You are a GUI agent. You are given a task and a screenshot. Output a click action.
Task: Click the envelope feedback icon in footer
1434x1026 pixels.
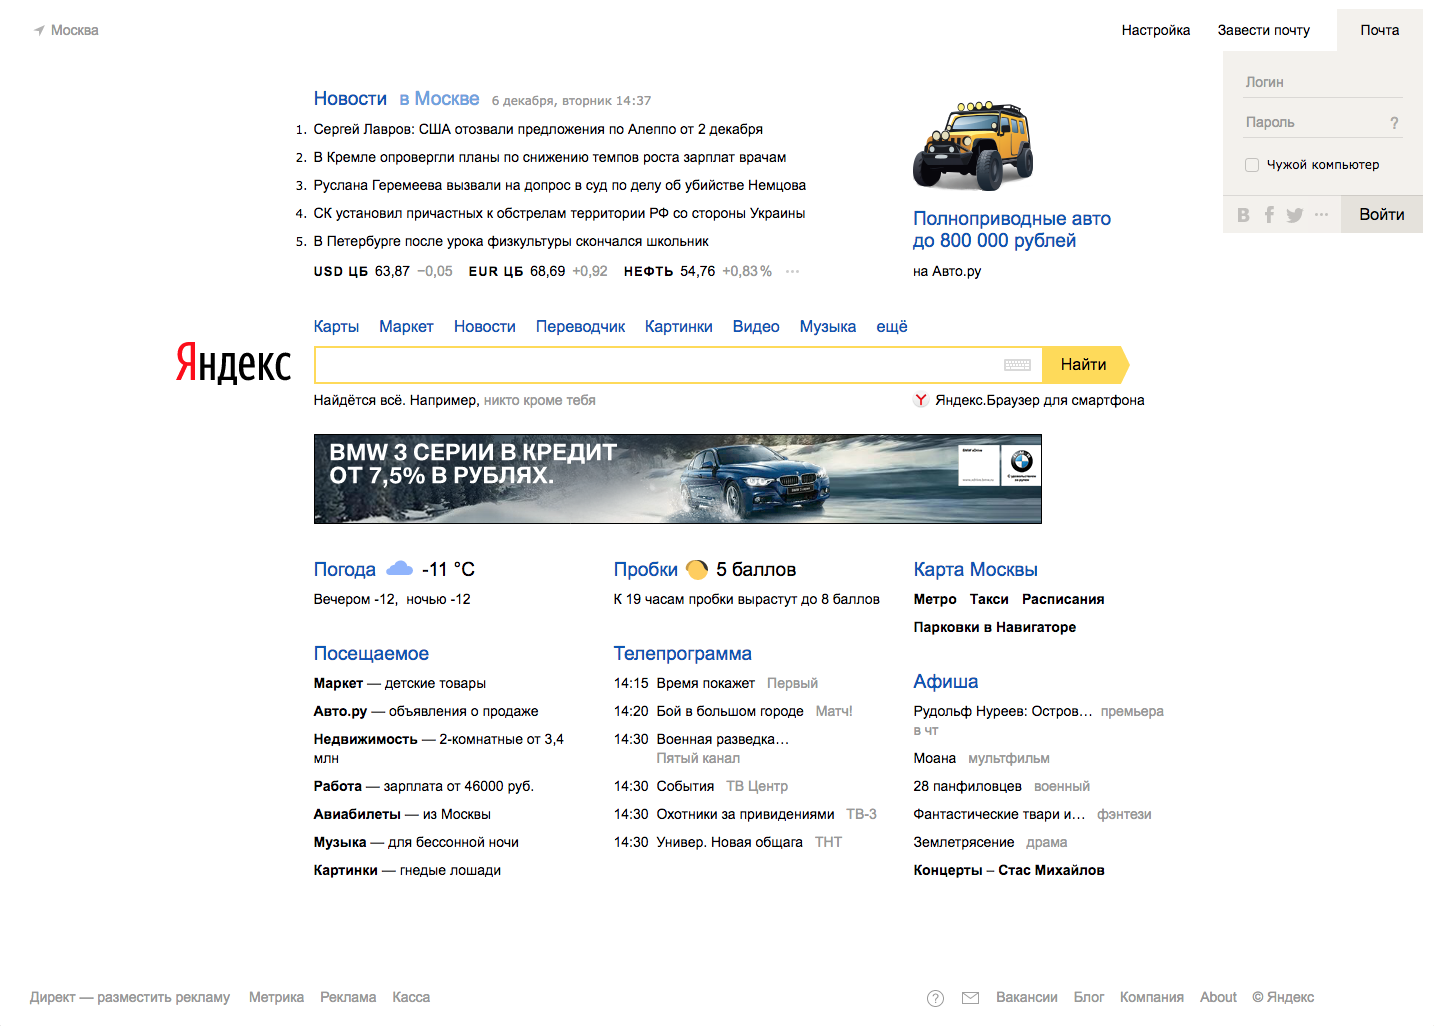coord(970,998)
